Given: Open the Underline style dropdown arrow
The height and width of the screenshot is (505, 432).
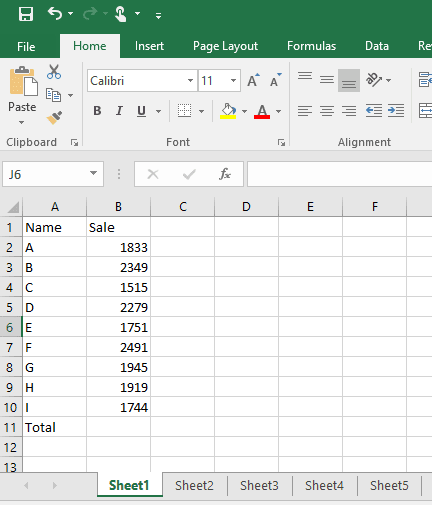Looking at the screenshot, I should [x=159, y=111].
